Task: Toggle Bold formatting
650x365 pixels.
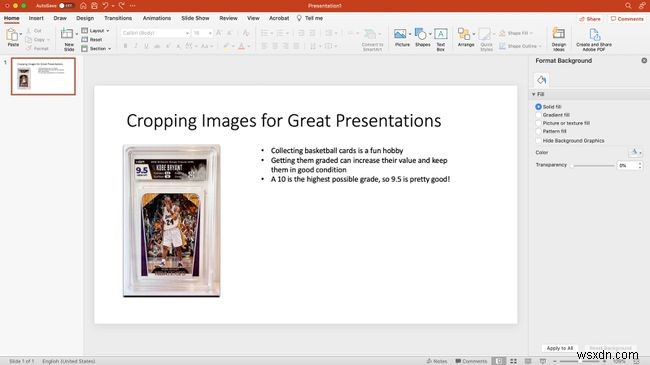Action: point(125,46)
